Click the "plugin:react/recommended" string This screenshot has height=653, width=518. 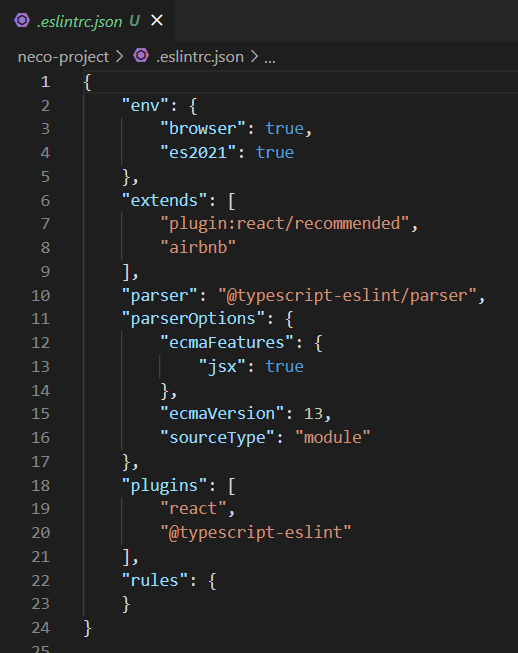(285, 224)
